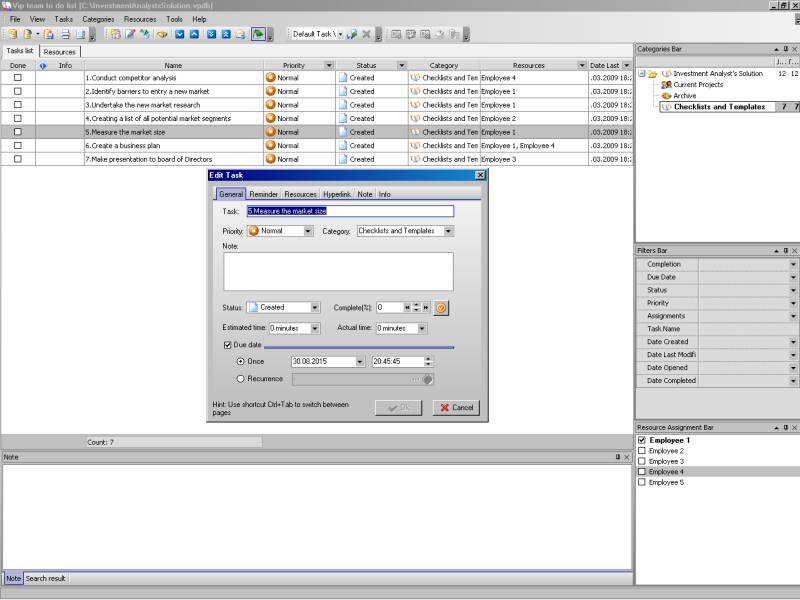Screen dimensions: 800x600
Task: Click the blue move-down arrow toolbar icon
Action: pos(179,34)
